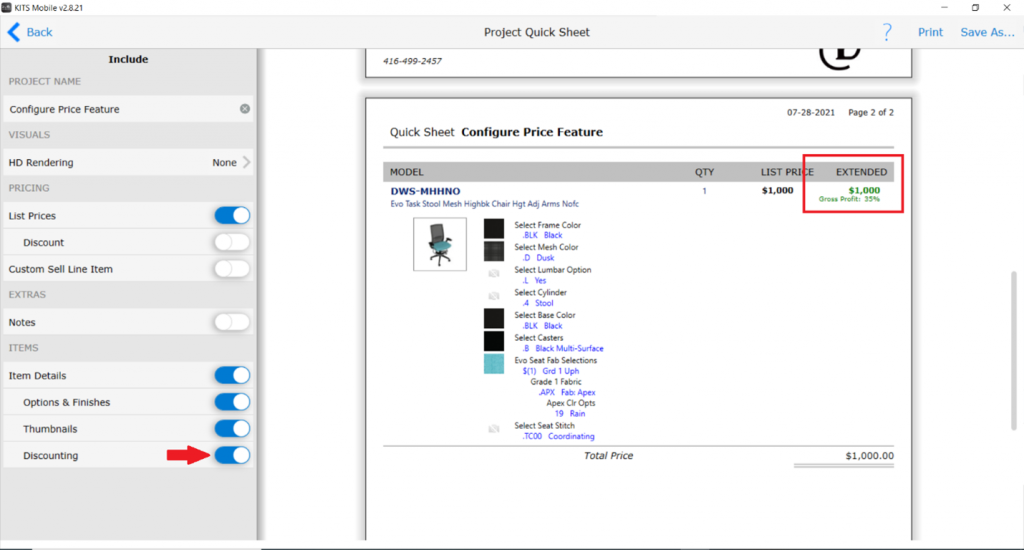Click the Print button

click(x=930, y=32)
